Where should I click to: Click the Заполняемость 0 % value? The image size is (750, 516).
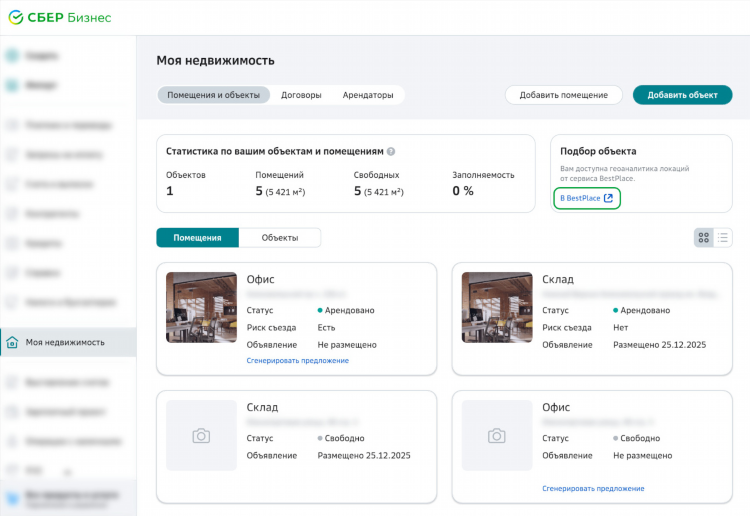463,191
